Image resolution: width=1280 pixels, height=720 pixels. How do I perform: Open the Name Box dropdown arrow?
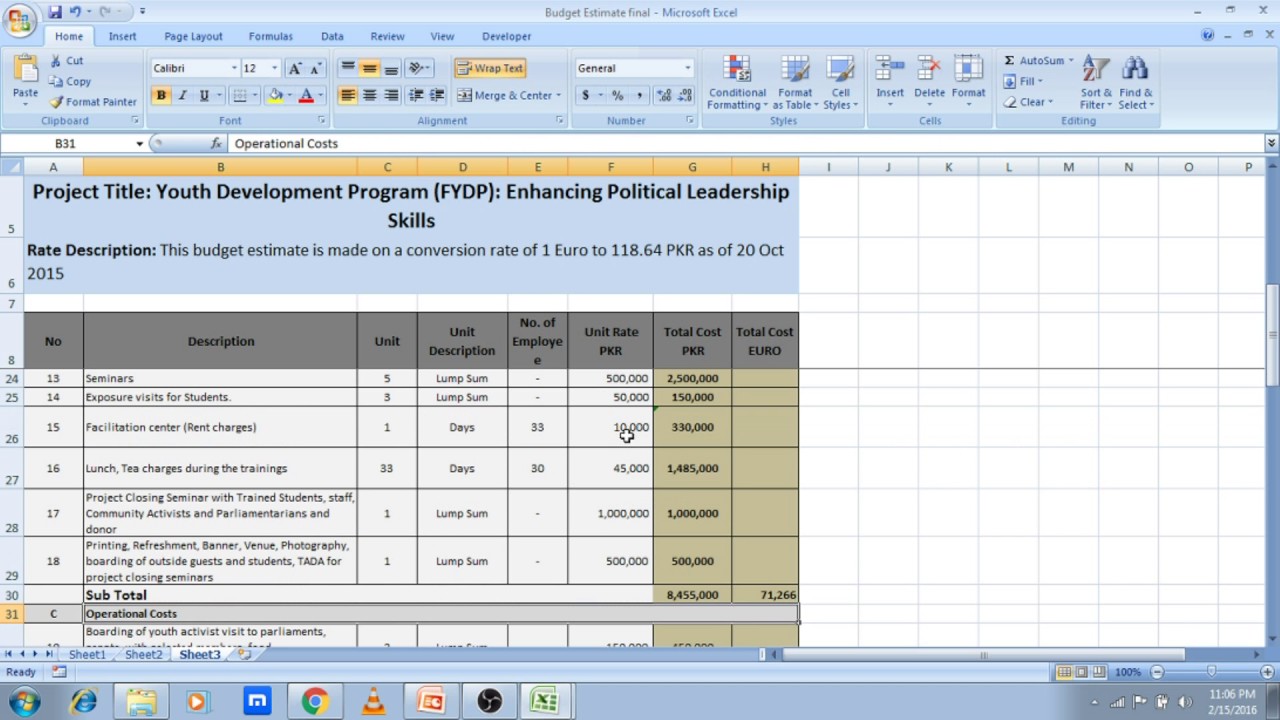[x=139, y=144]
